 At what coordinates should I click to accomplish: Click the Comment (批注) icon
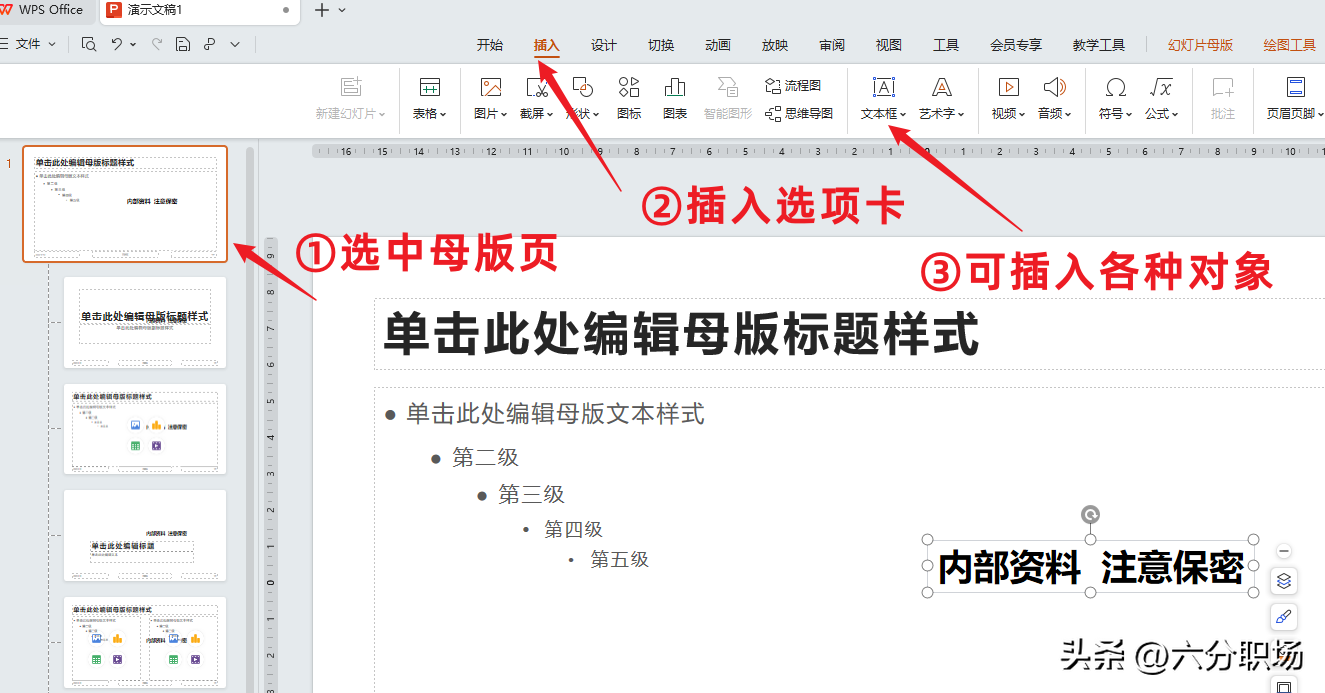1223,87
